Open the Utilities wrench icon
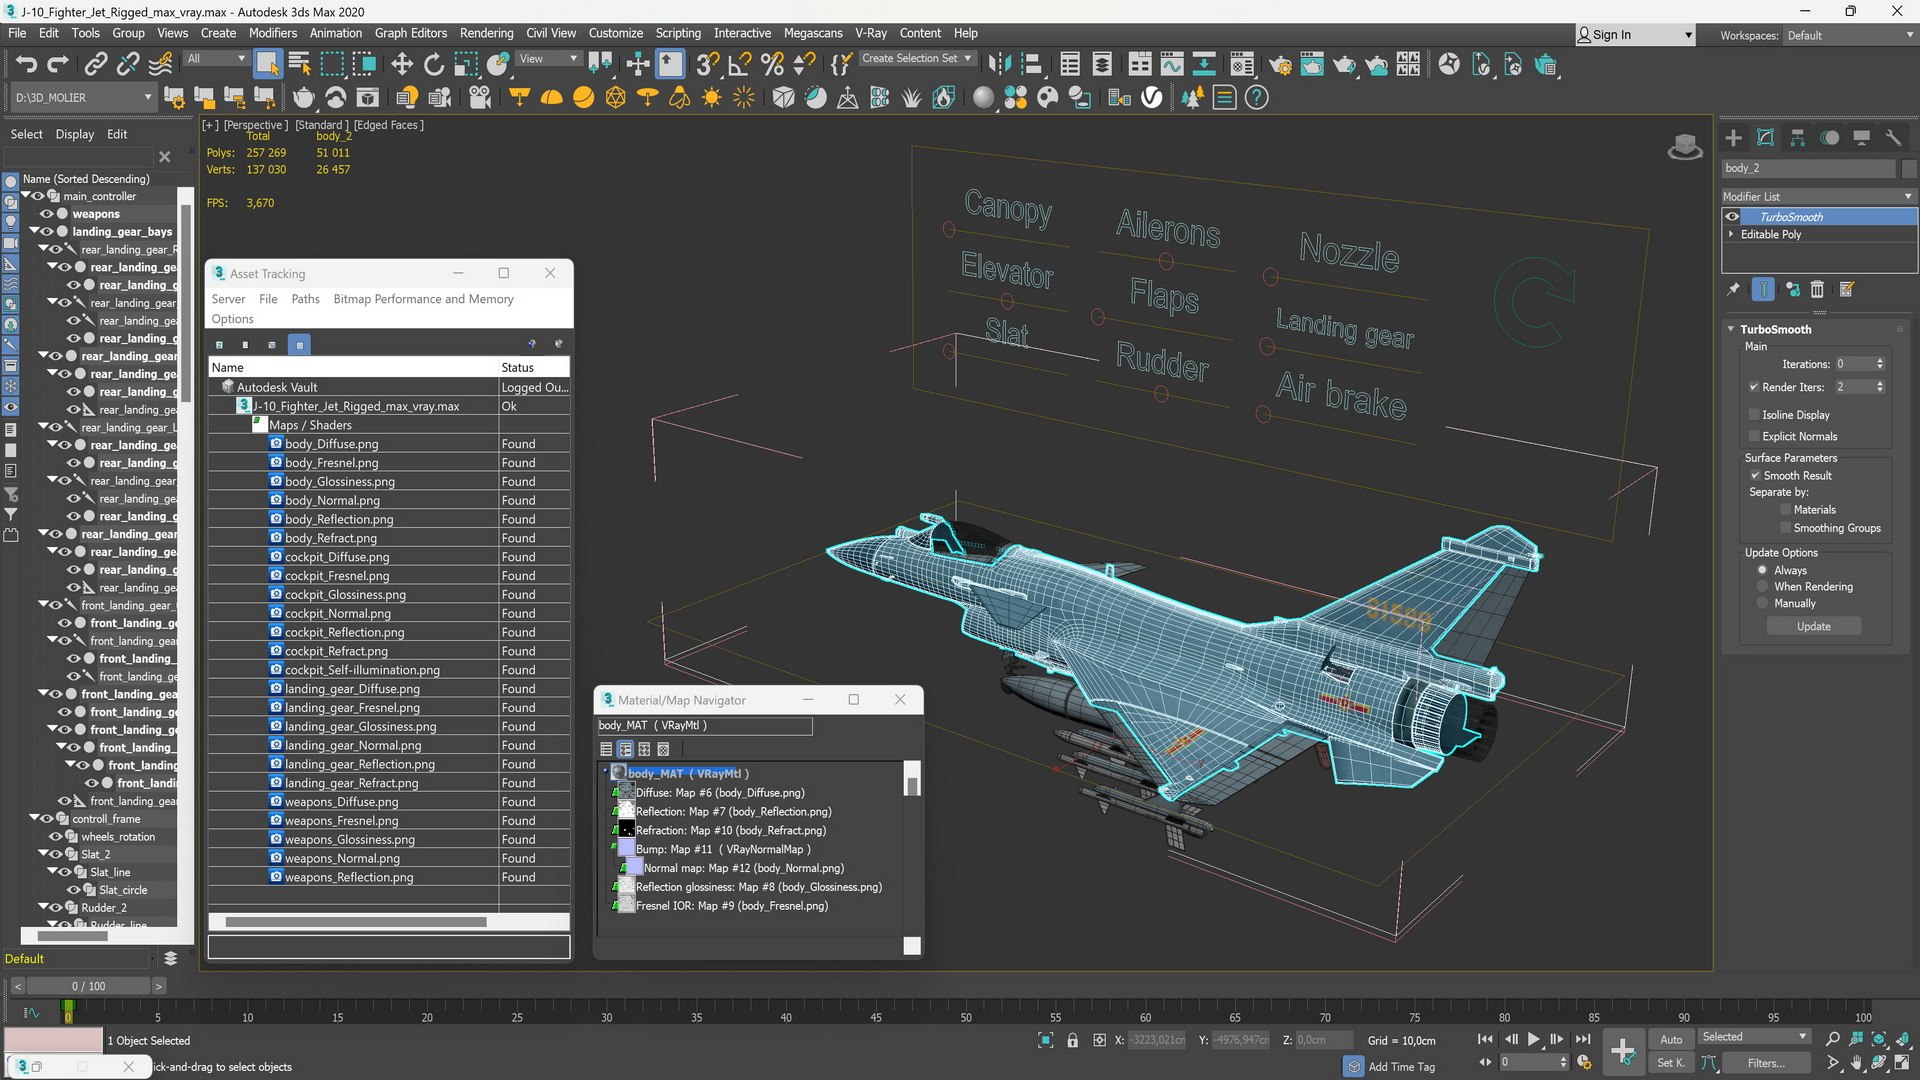Screen dimensions: 1920x1080 (x=1893, y=138)
